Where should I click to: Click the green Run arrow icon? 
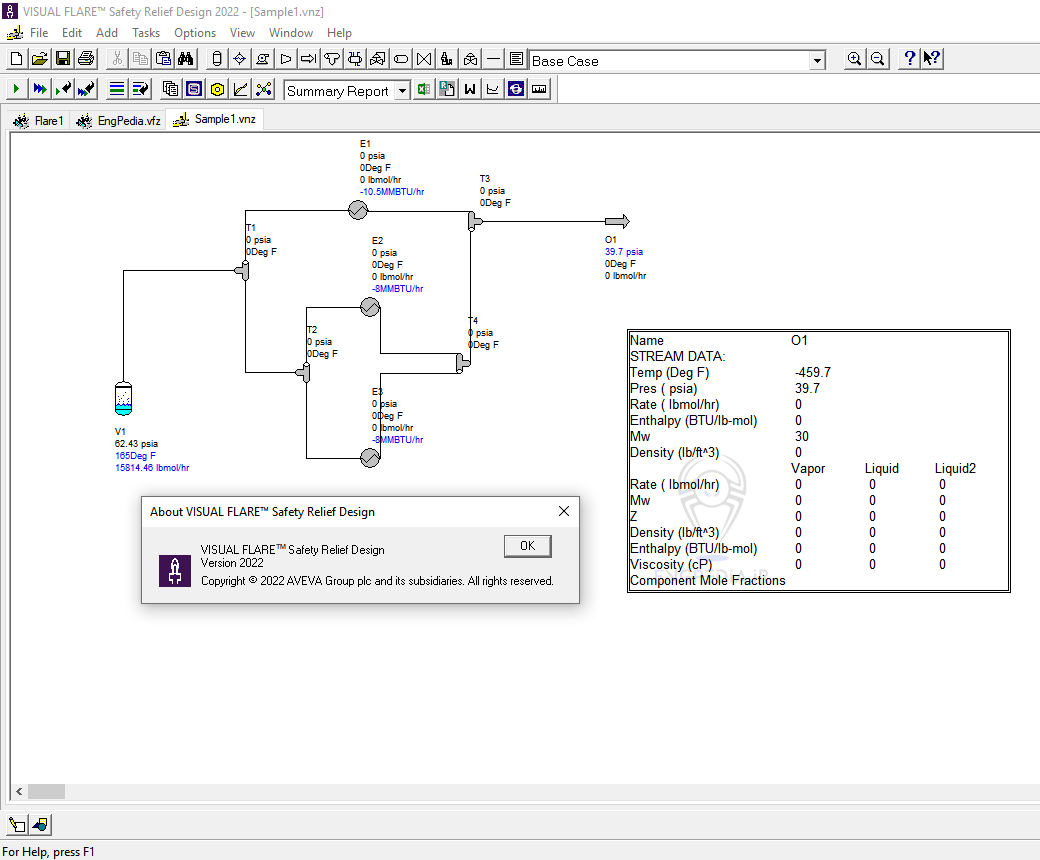pos(17,89)
